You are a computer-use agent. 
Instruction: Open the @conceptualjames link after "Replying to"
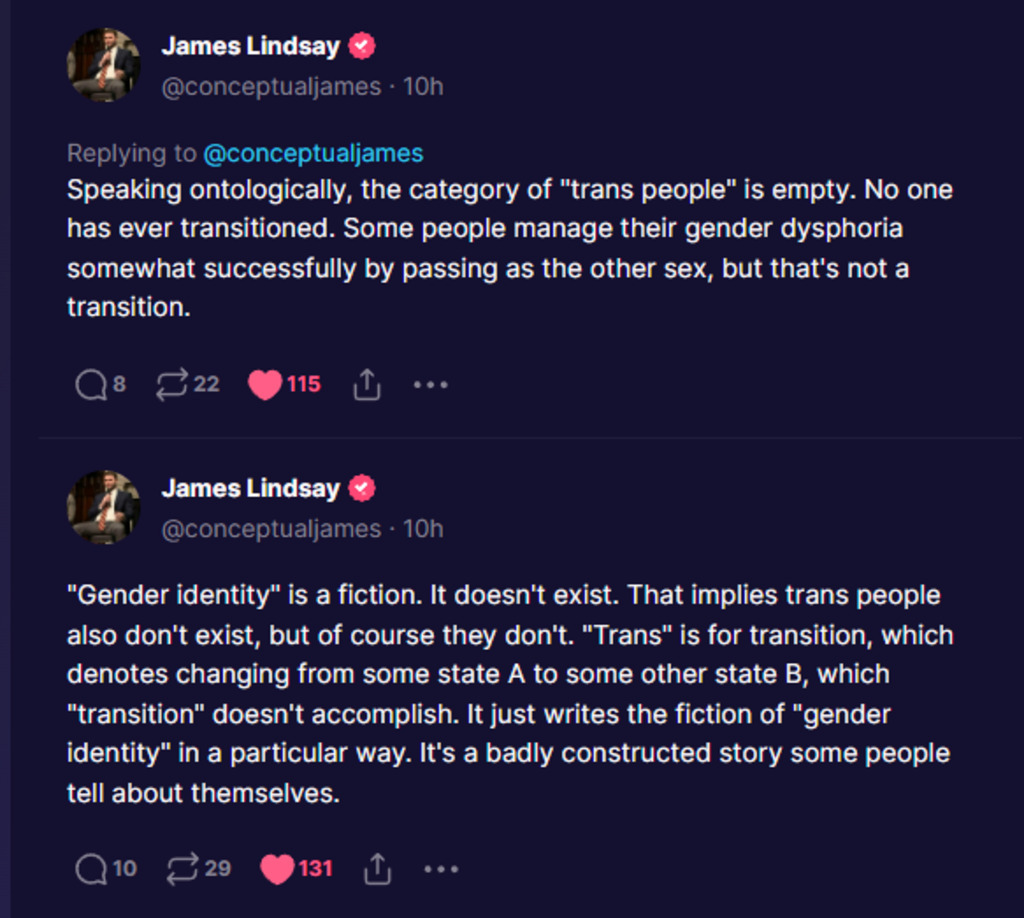[x=313, y=153]
